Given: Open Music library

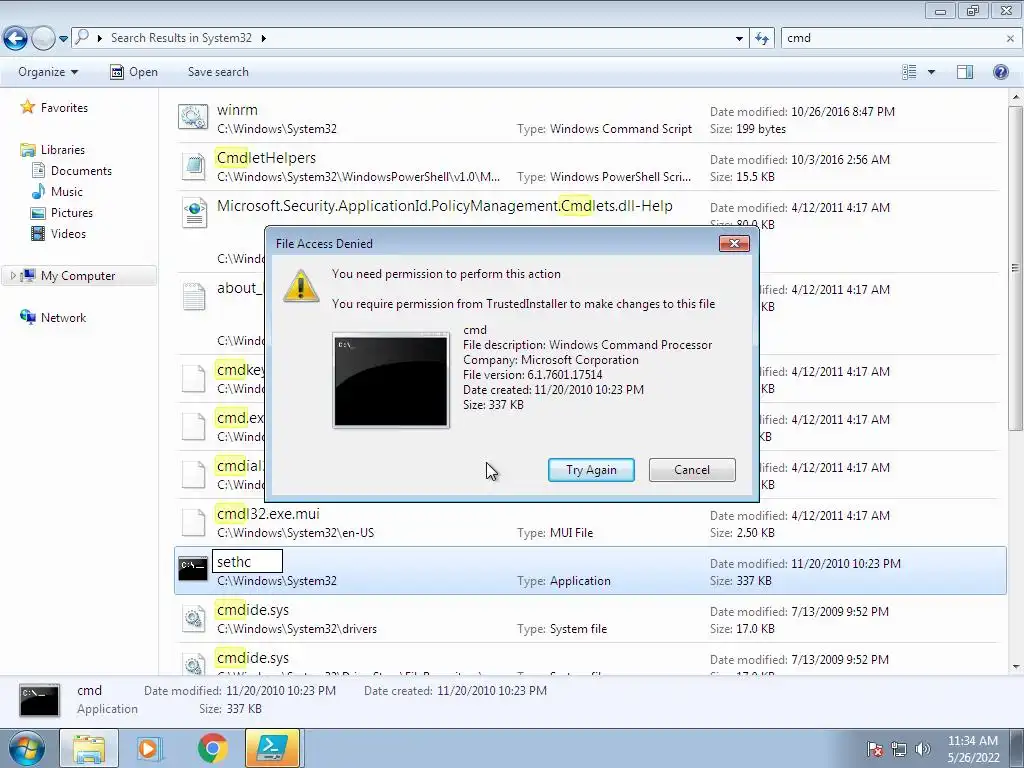Looking at the screenshot, I should (x=67, y=191).
